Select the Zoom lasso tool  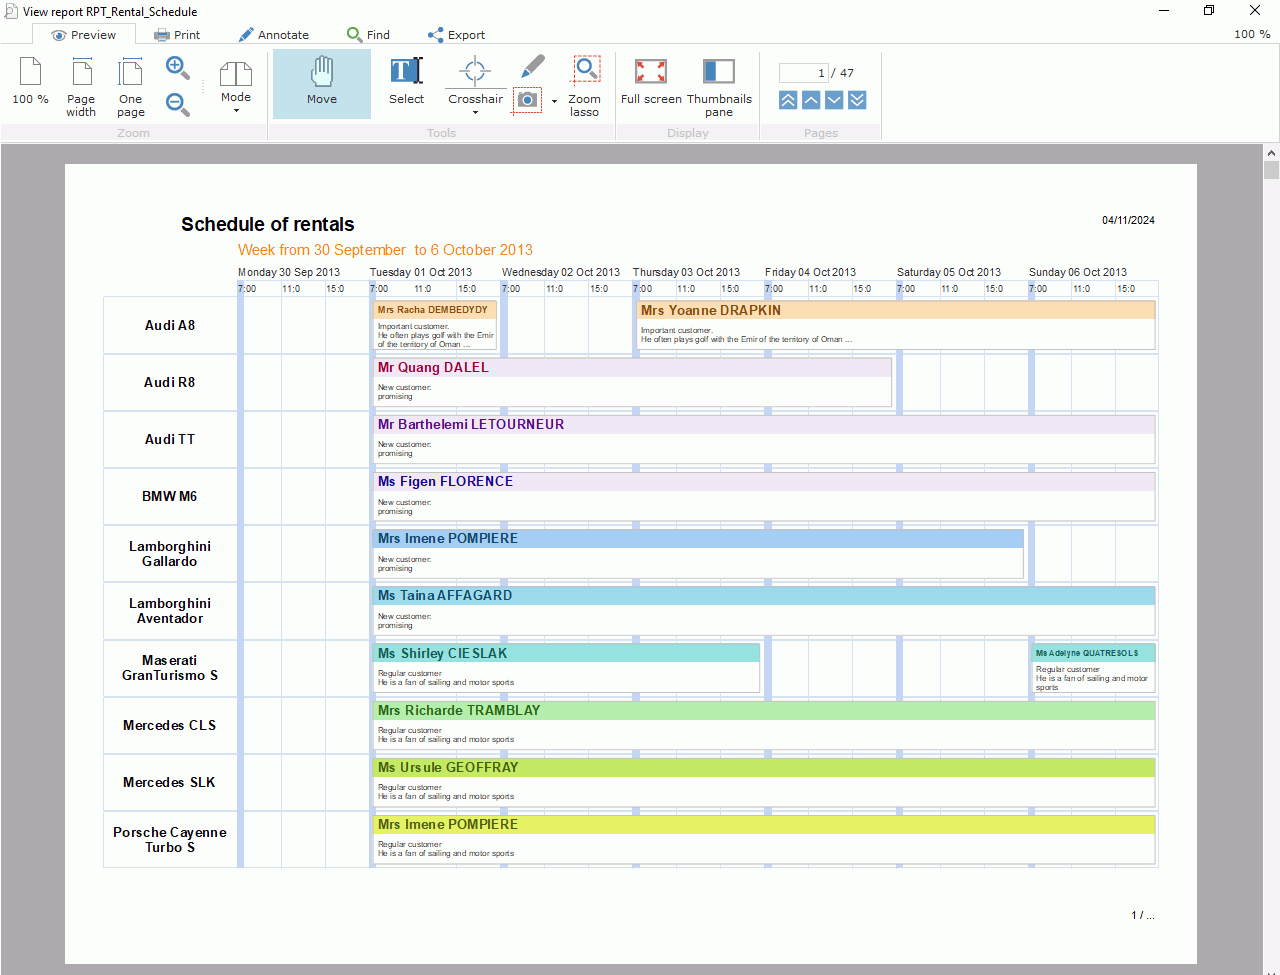tap(585, 87)
